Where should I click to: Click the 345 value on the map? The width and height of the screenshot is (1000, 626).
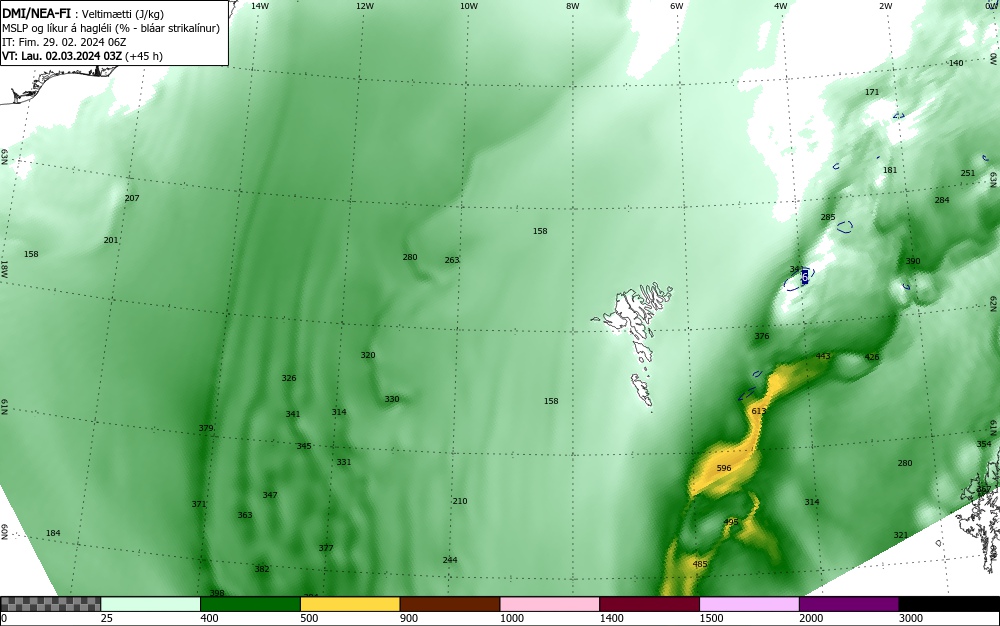pyautogui.click(x=304, y=446)
